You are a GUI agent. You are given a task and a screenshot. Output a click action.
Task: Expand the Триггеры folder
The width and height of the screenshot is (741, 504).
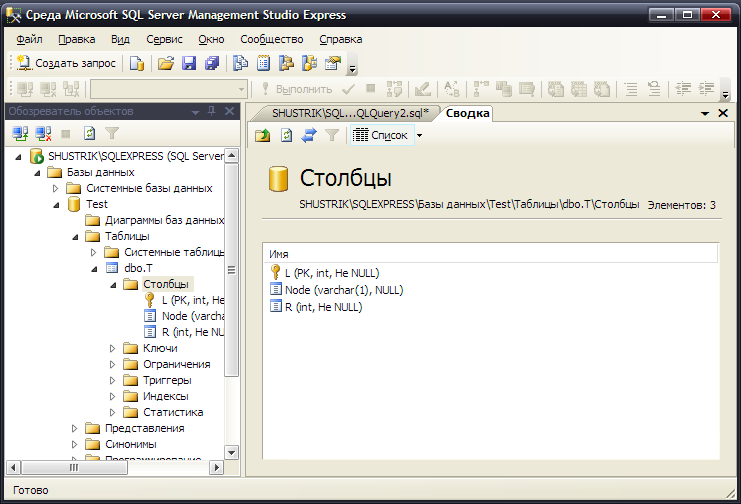[112, 381]
